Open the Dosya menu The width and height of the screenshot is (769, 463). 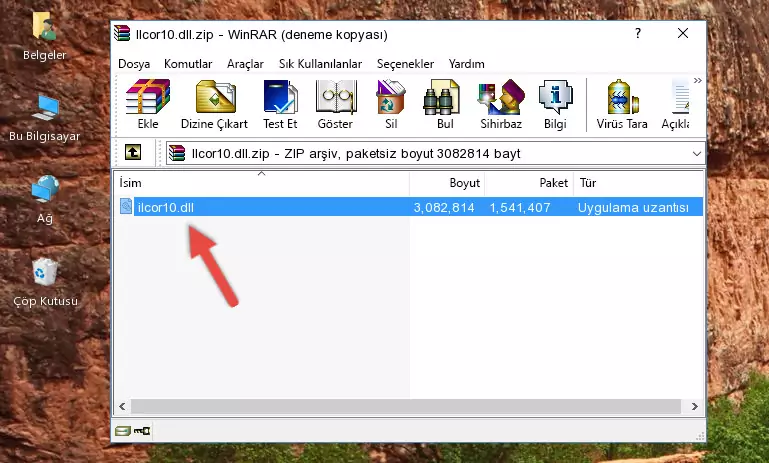coord(134,64)
